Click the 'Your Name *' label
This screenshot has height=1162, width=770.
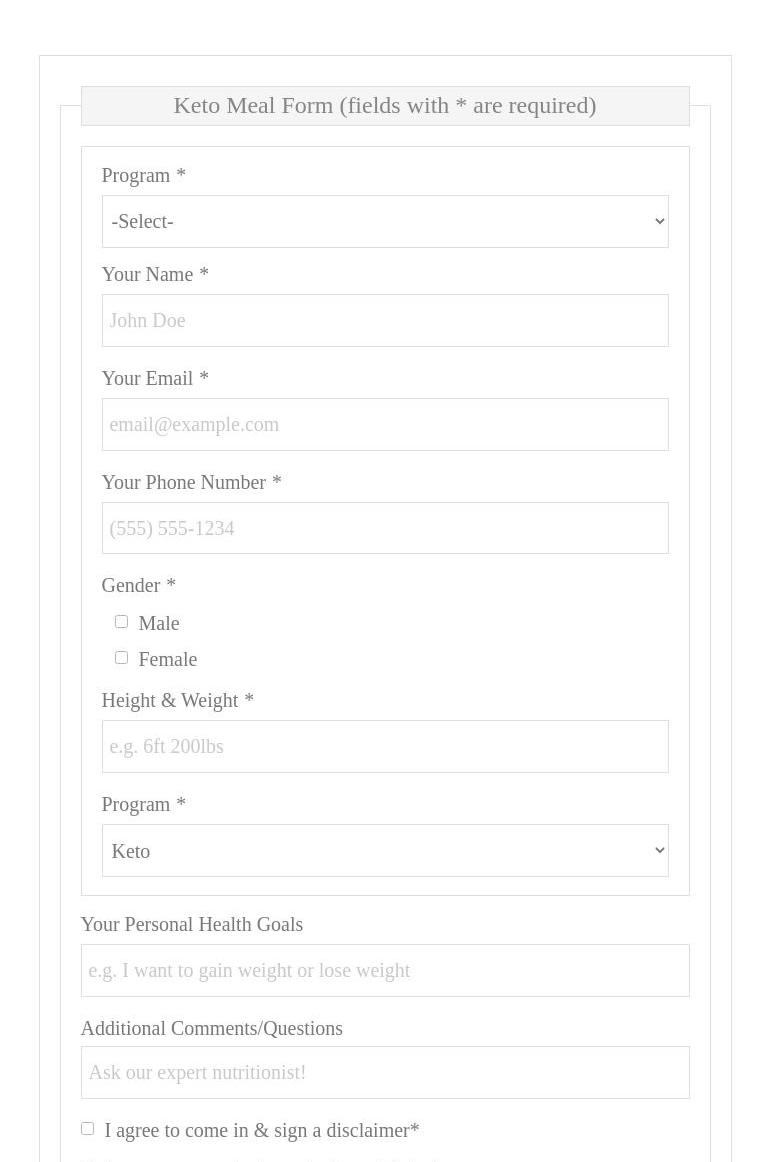click(x=154, y=274)
